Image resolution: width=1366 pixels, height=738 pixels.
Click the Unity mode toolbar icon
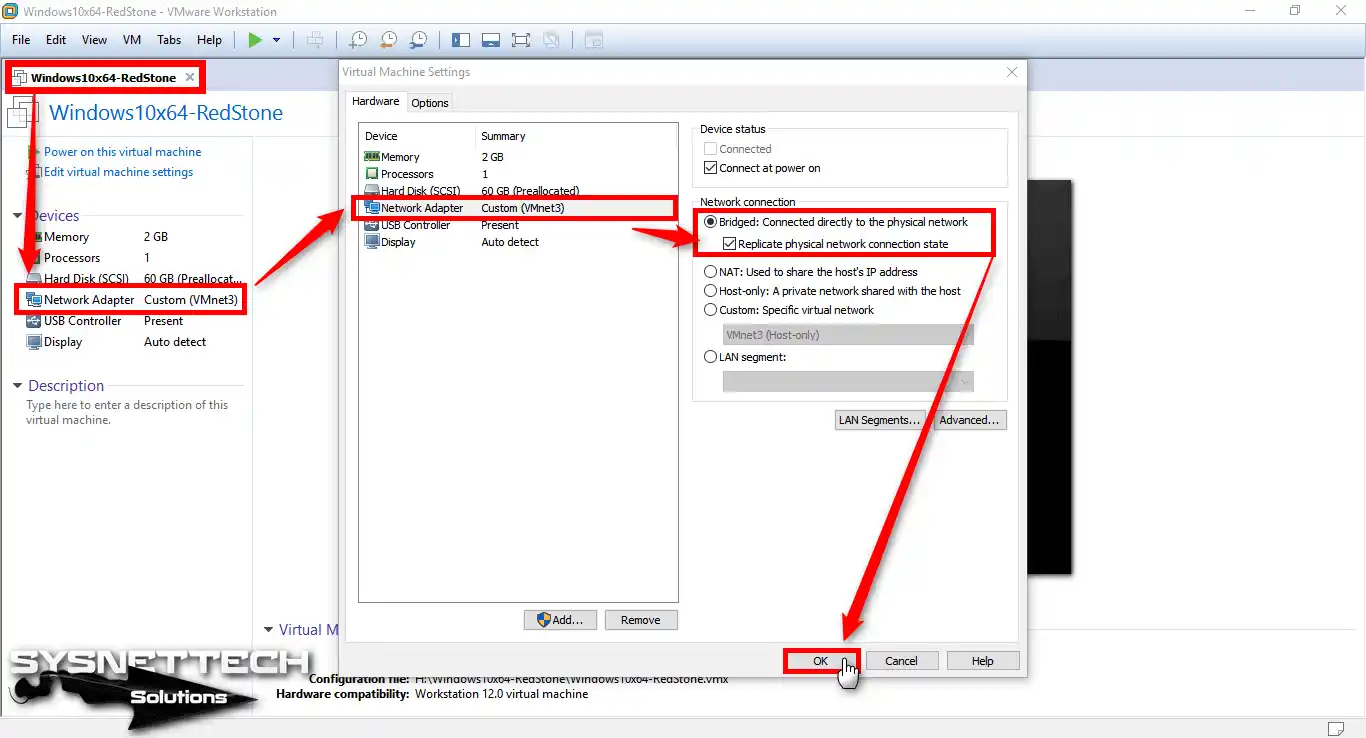tap(550, 40)
